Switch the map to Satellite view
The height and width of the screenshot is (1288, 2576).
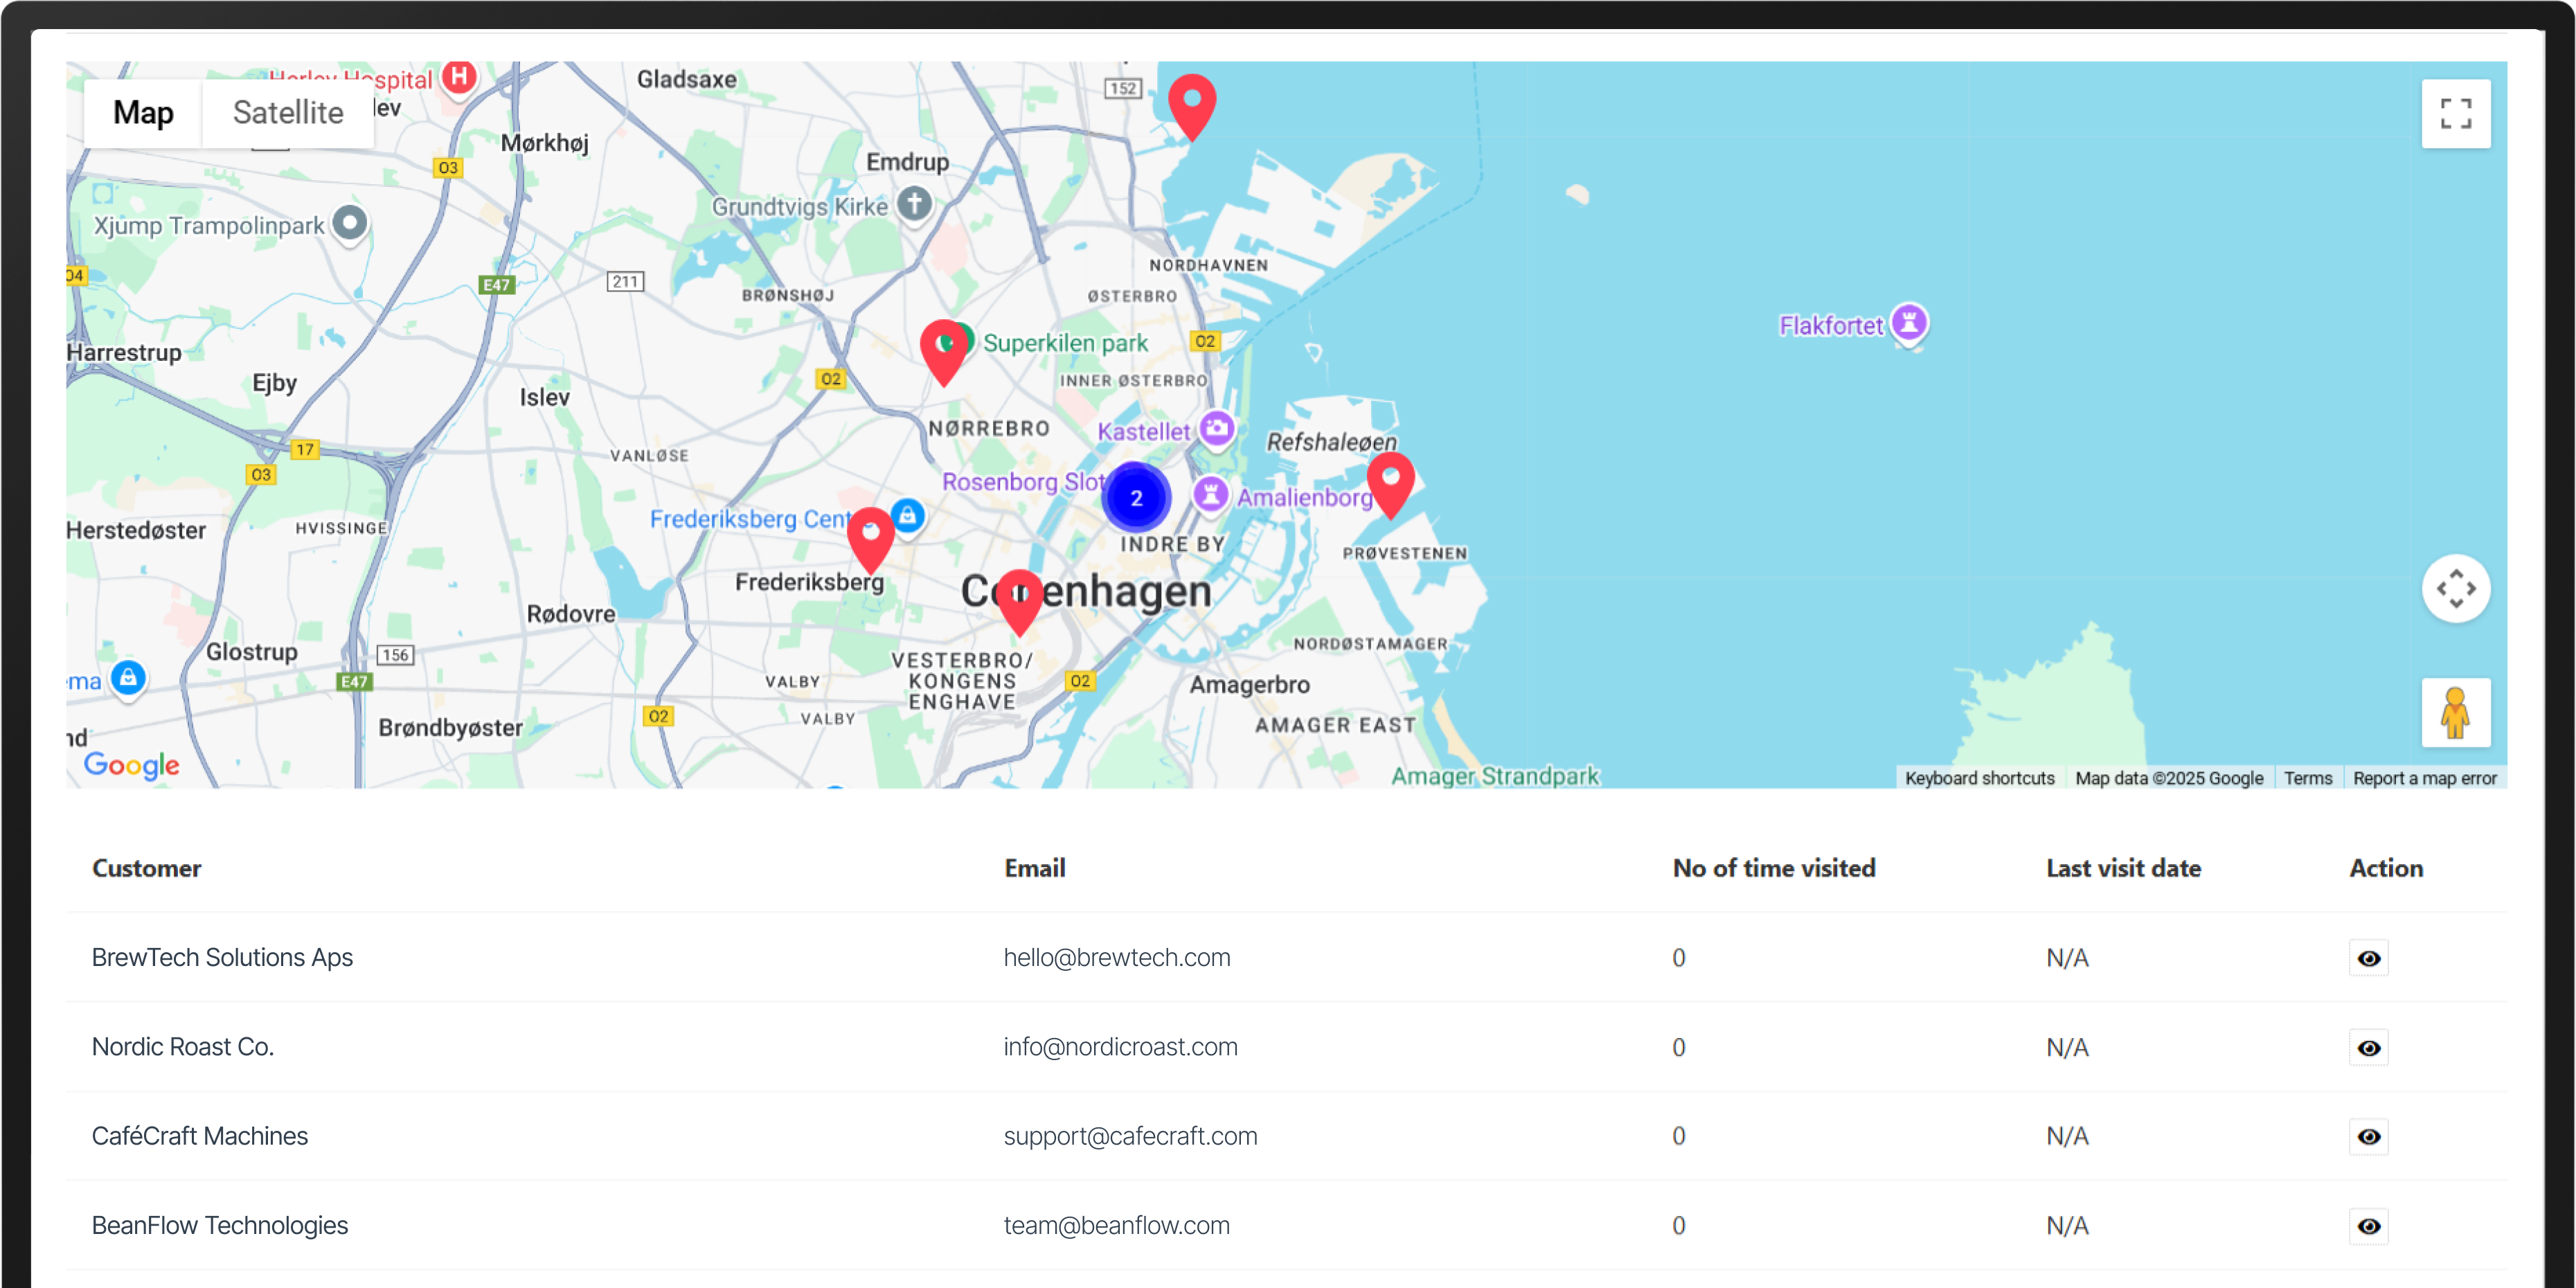click(288, 113)
